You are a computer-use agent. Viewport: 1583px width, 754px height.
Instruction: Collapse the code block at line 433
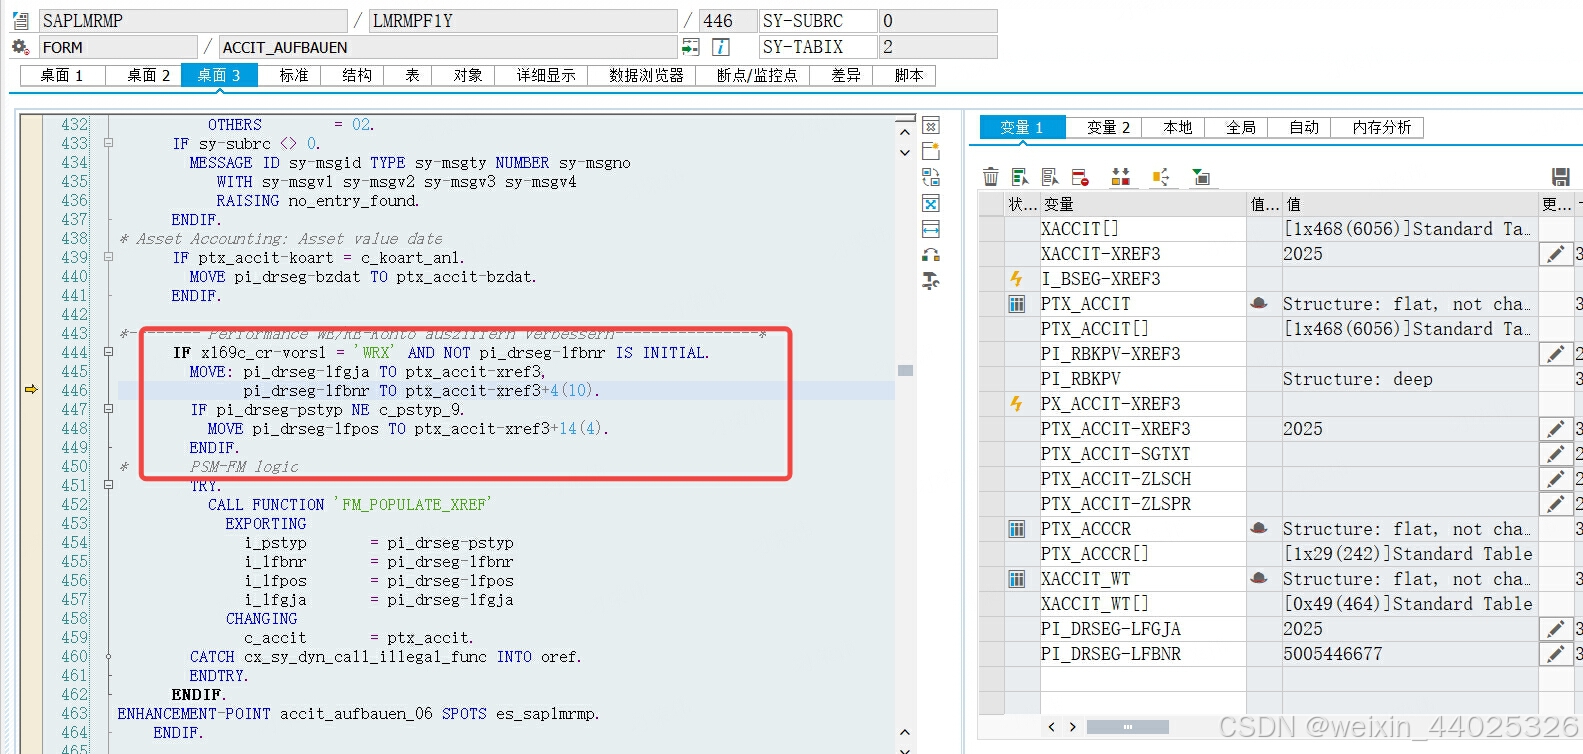(x=108, y=143)
